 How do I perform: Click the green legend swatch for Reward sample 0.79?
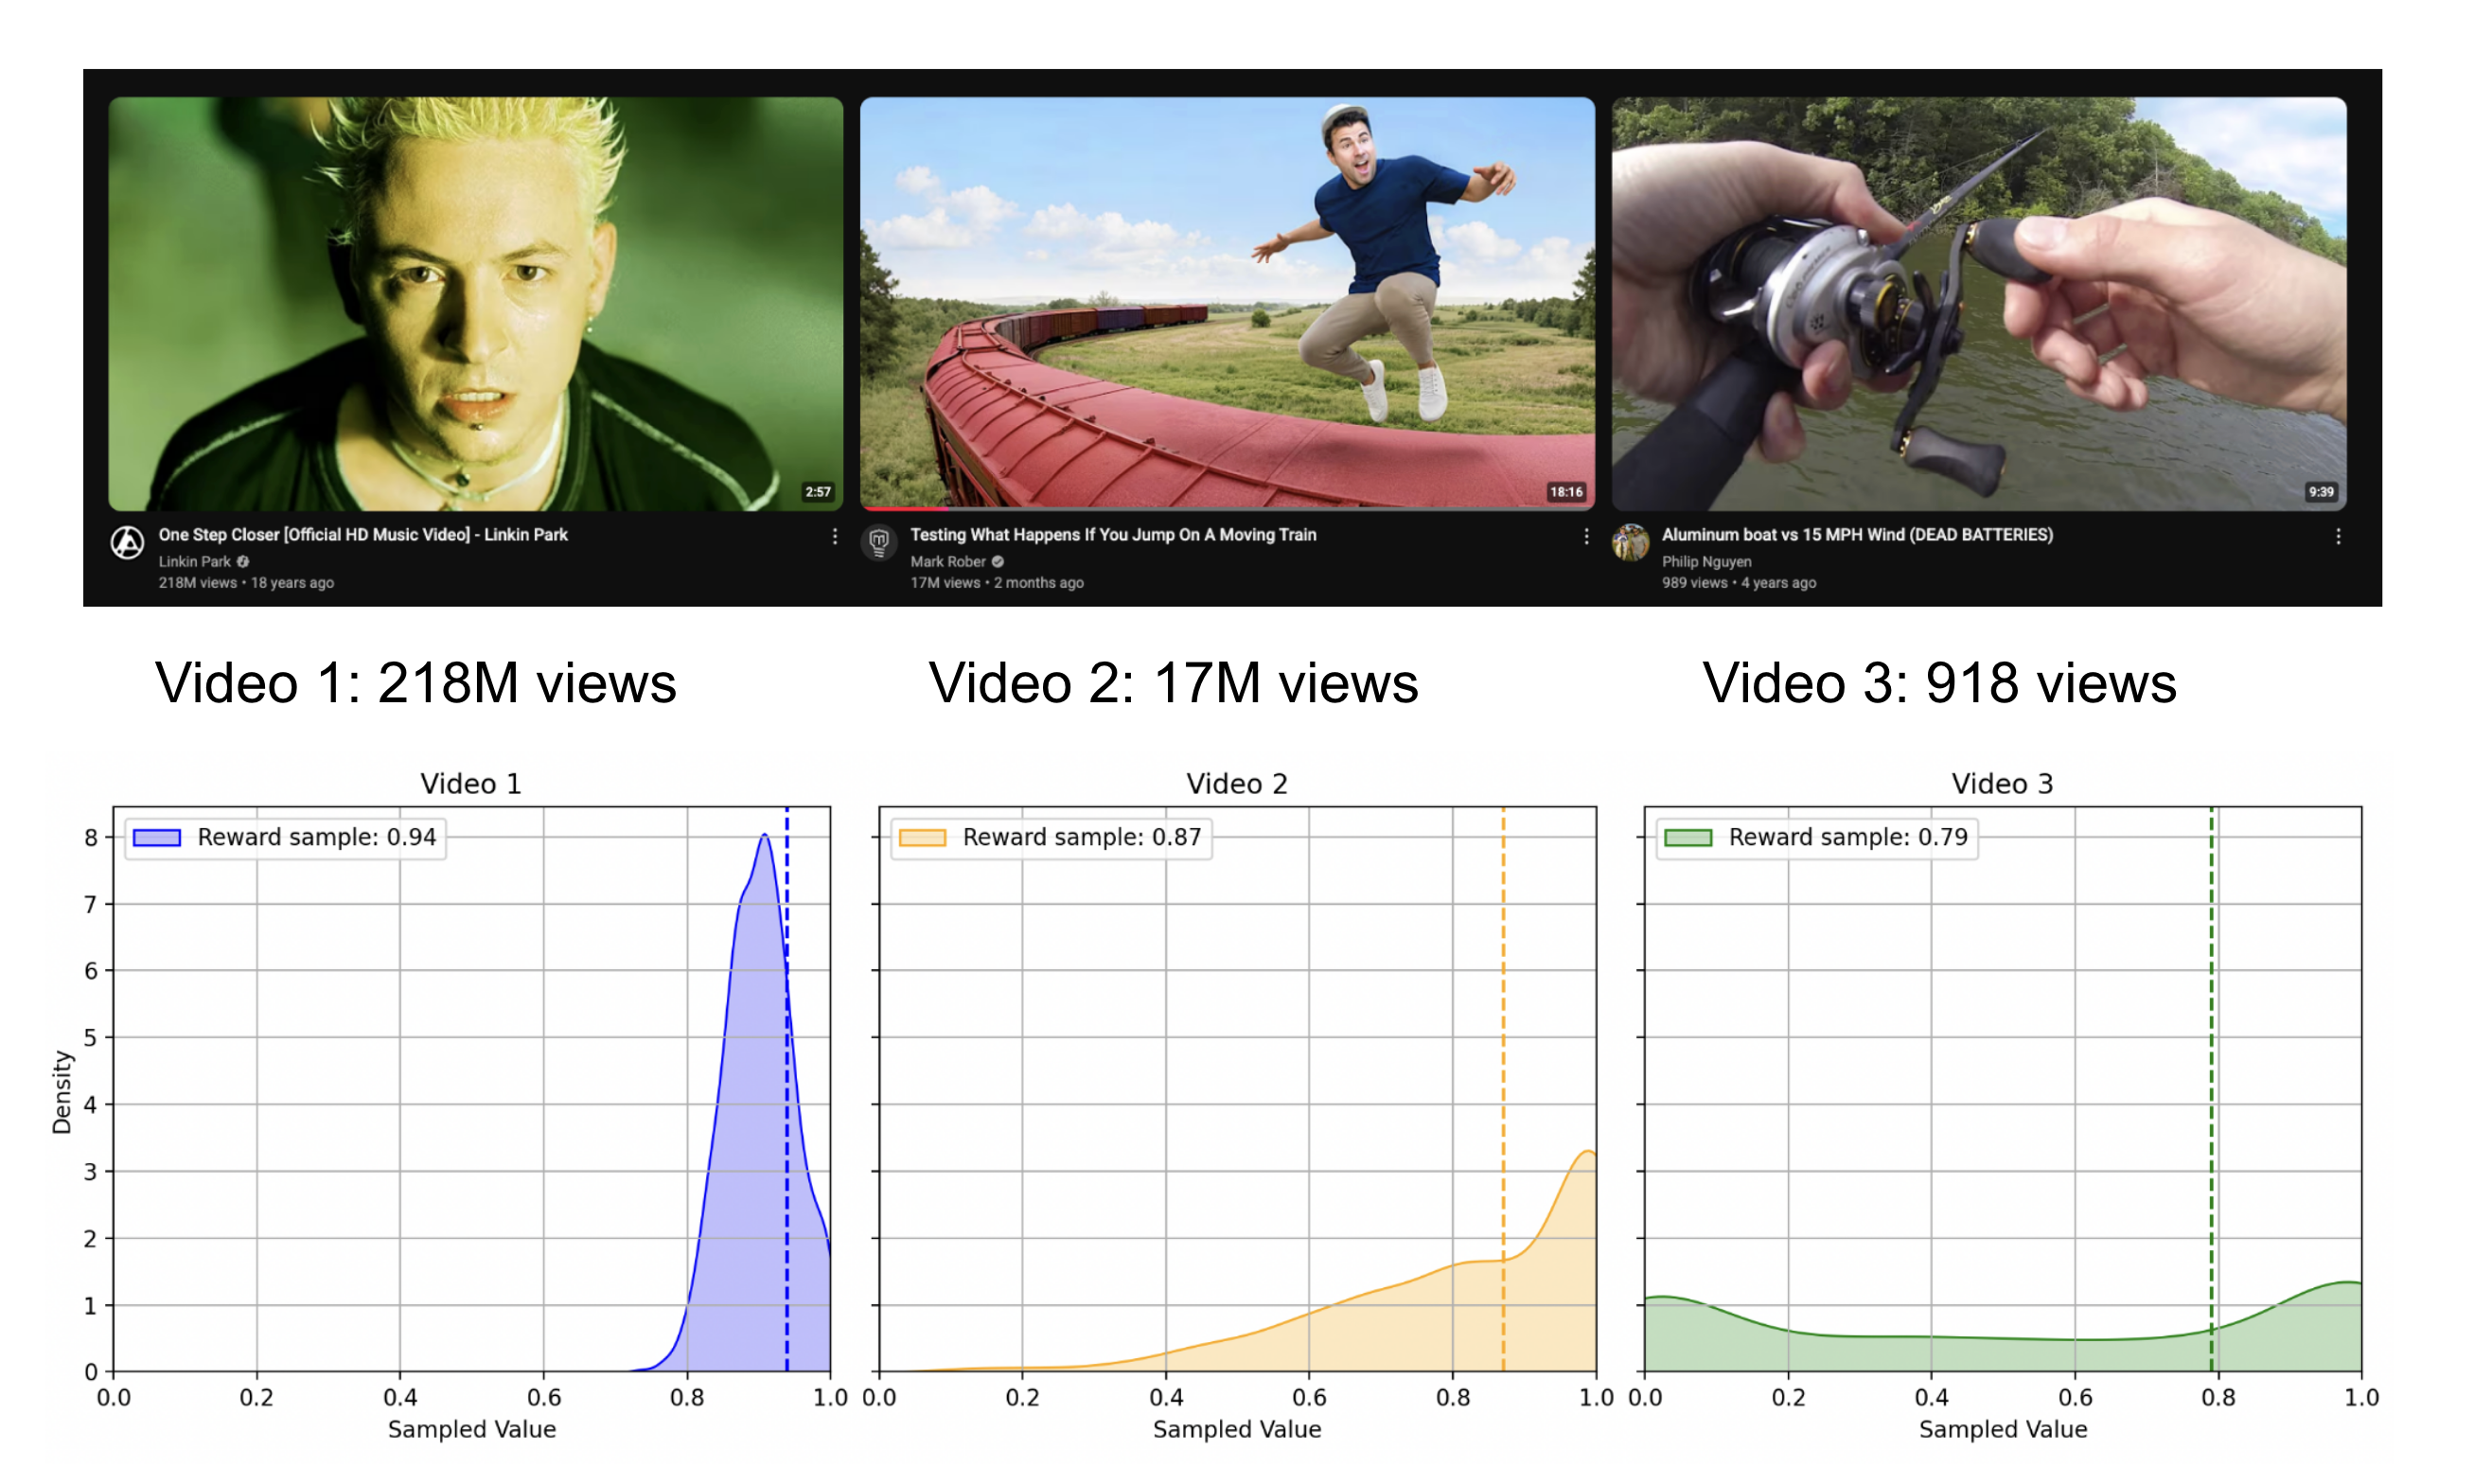[x=1688, y=838]
